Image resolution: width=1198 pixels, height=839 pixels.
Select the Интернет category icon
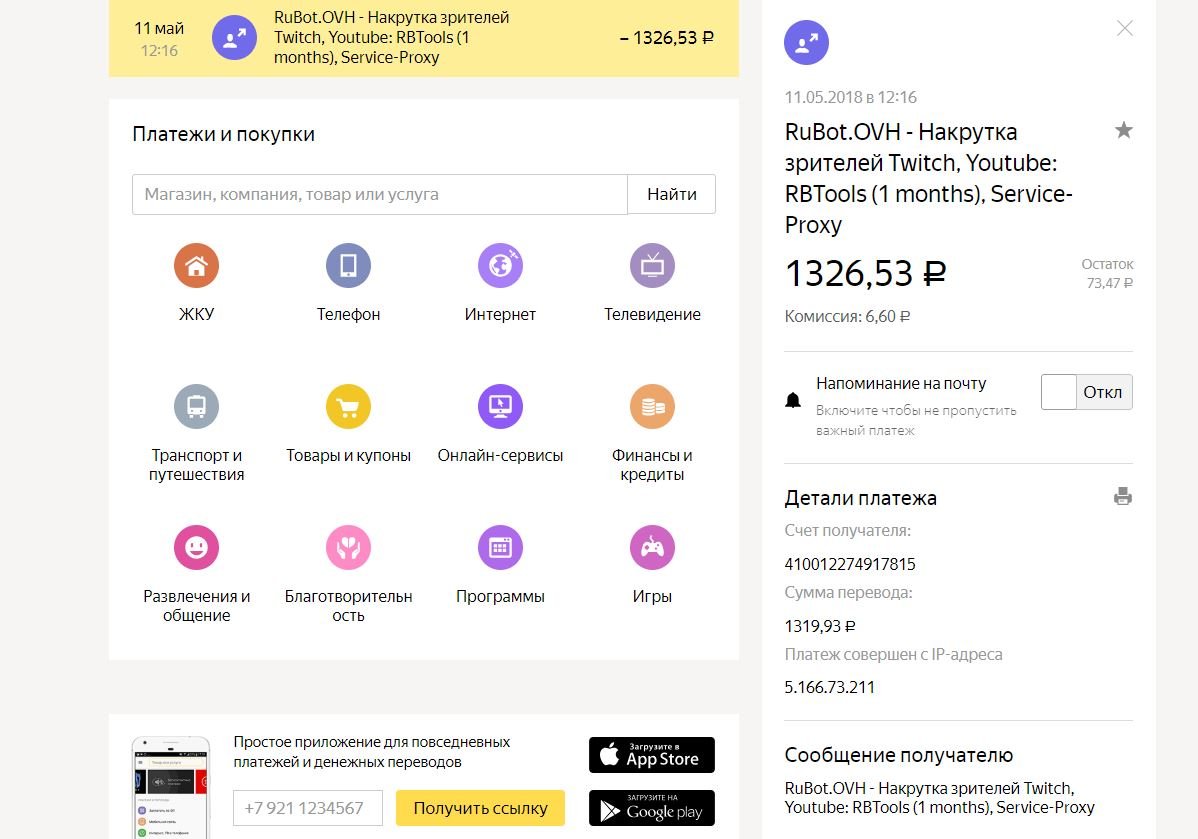(x=500, y=266)
